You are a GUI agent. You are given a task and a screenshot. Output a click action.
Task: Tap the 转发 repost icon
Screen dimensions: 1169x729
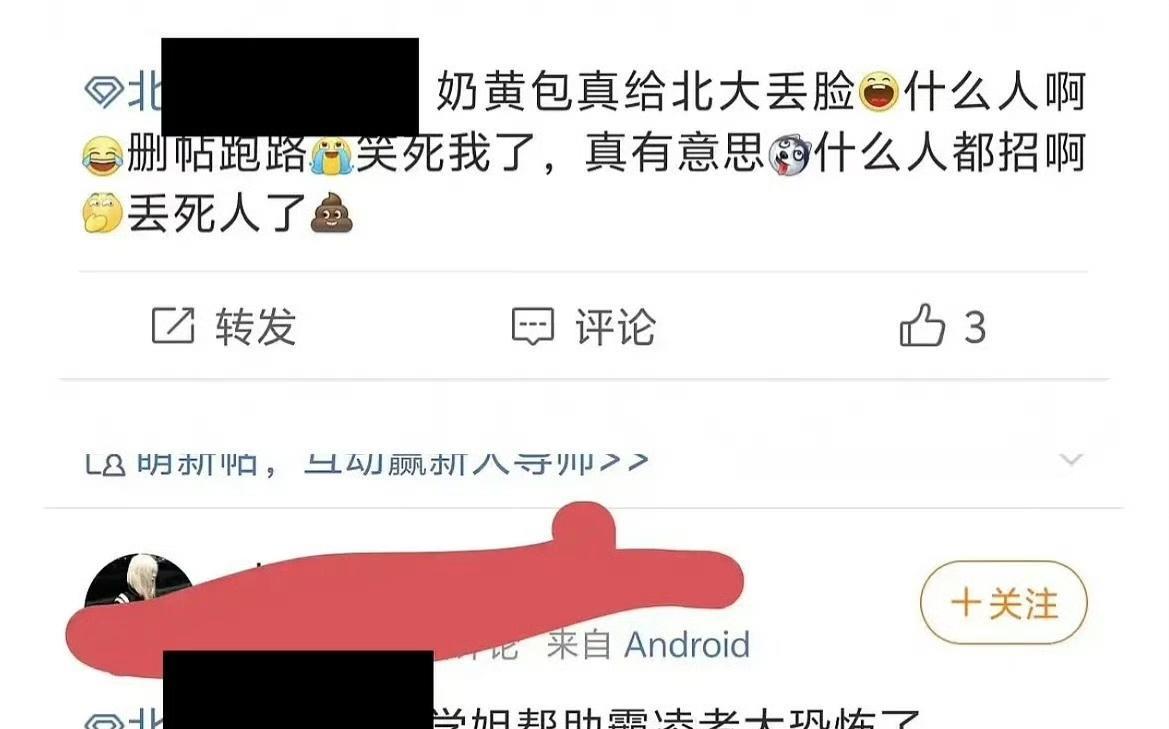(x=173, y=326)
